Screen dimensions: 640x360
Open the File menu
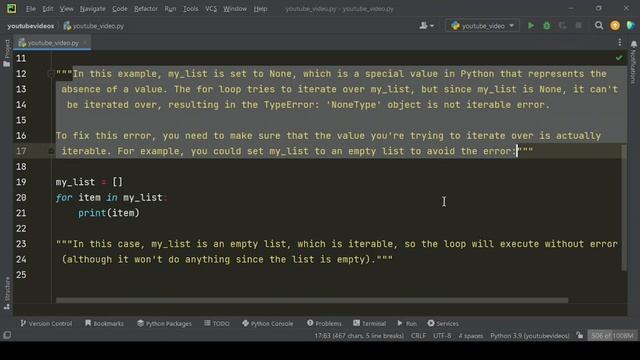pyautogui.click(x=31, y=9)
